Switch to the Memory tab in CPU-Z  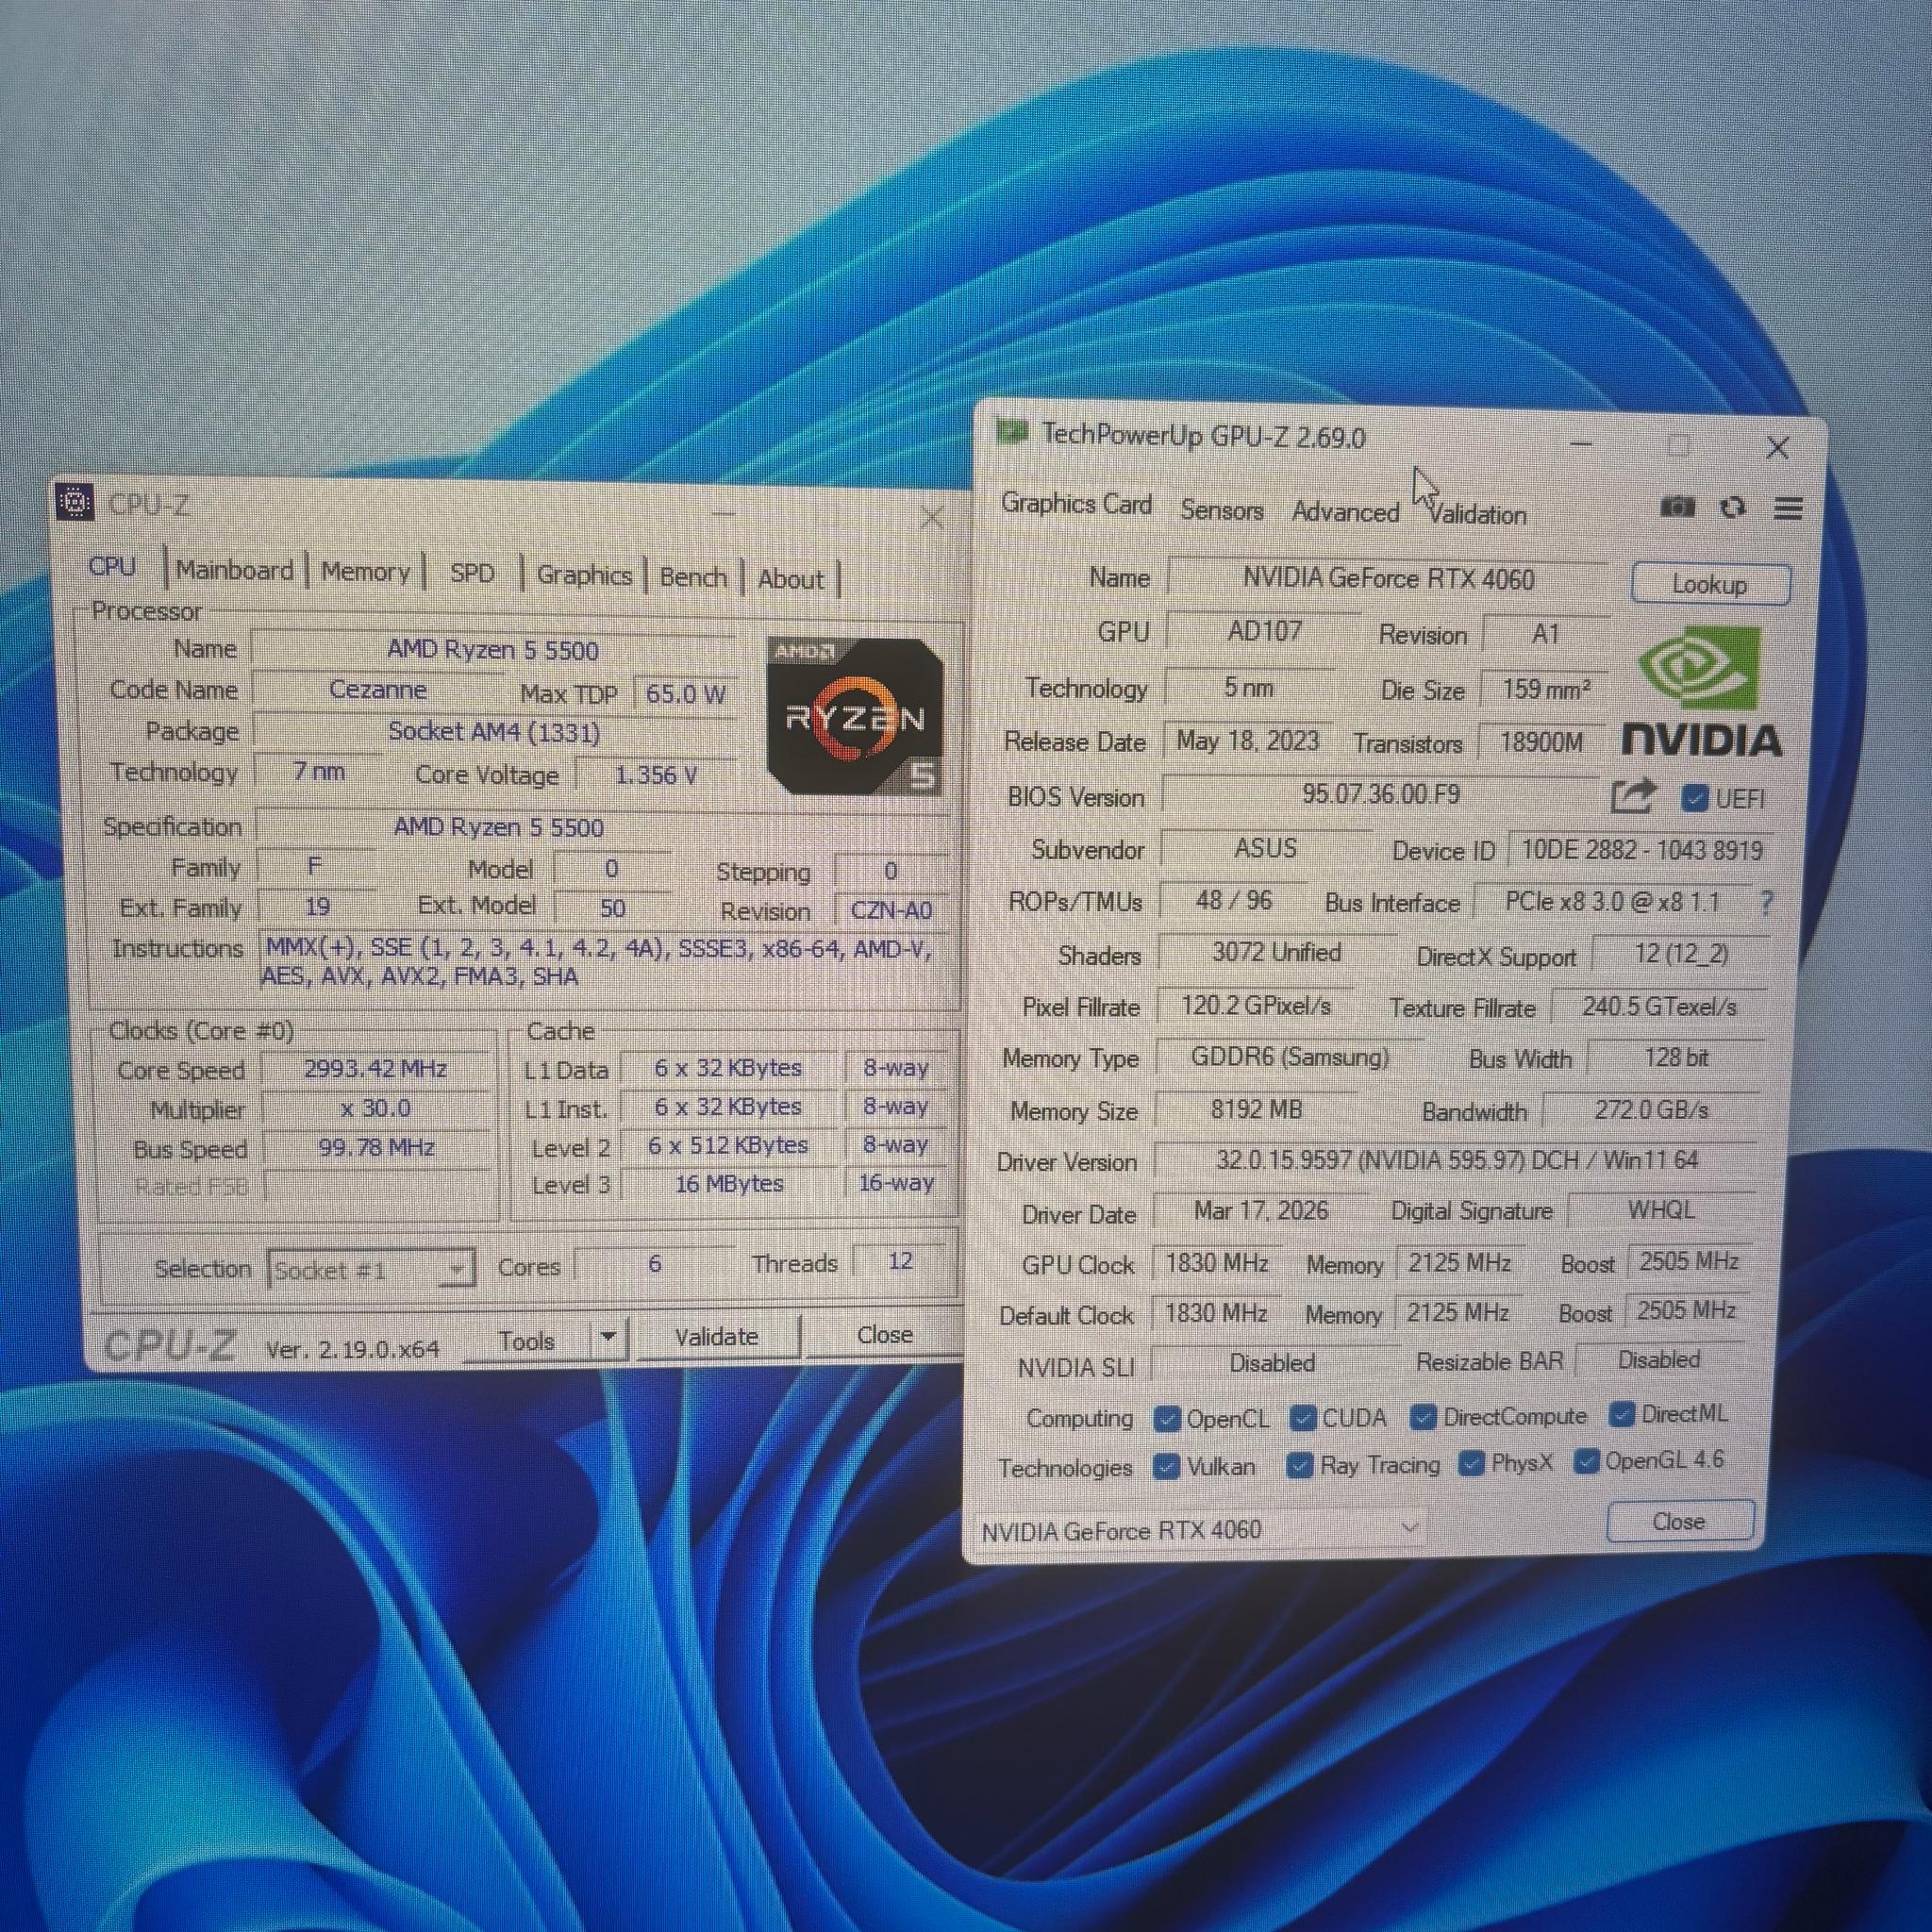(x=365, y=572)
